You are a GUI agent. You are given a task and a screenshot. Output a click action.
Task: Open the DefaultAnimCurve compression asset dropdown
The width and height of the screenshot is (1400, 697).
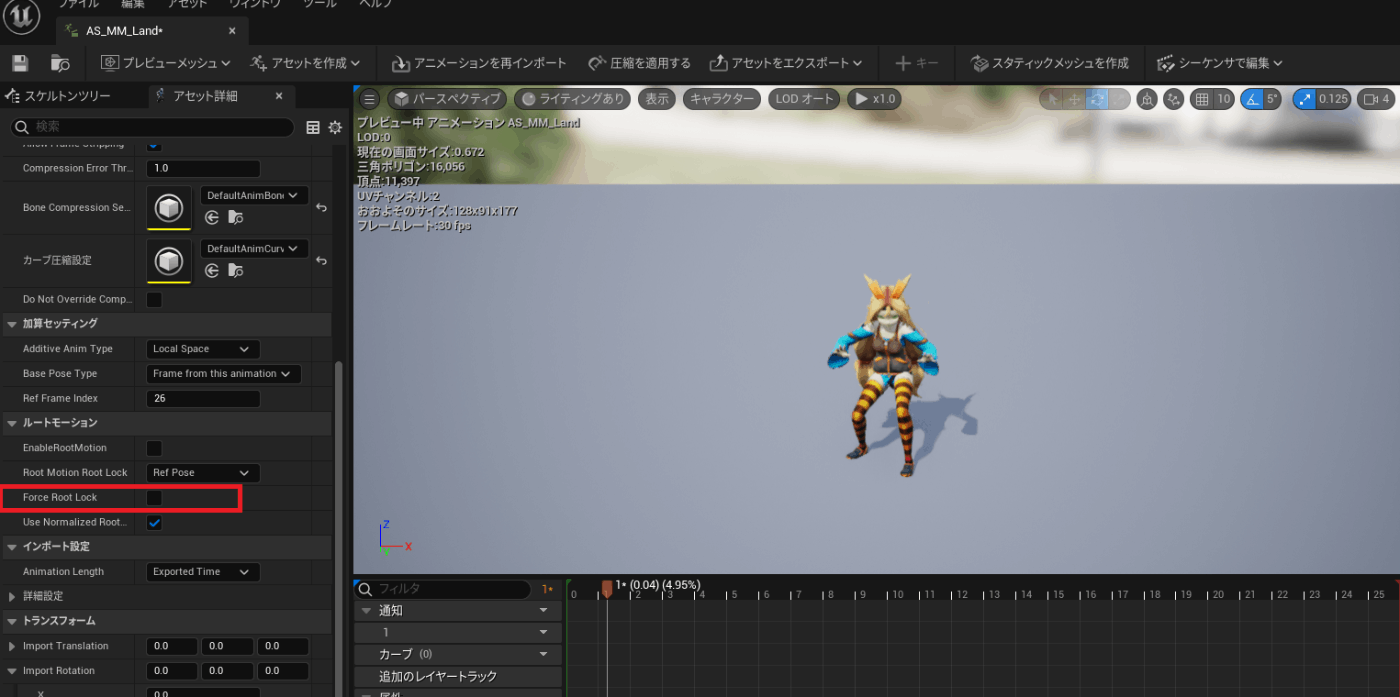(255, 248)
